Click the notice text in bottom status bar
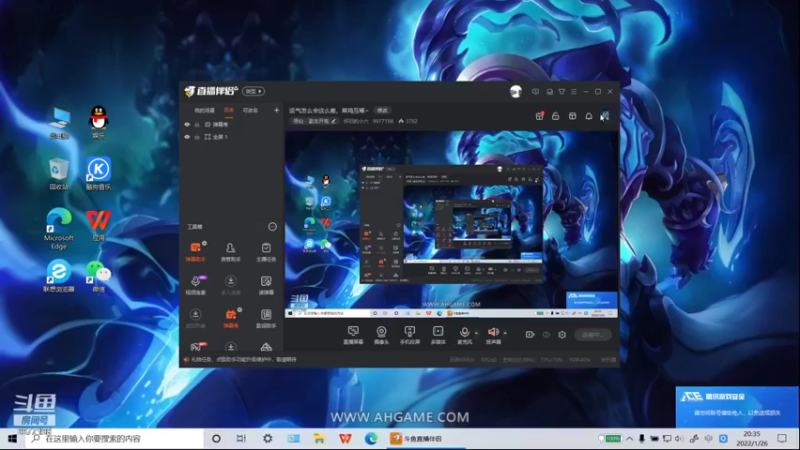This screenshot has height=450, width=800. point(244,360)
